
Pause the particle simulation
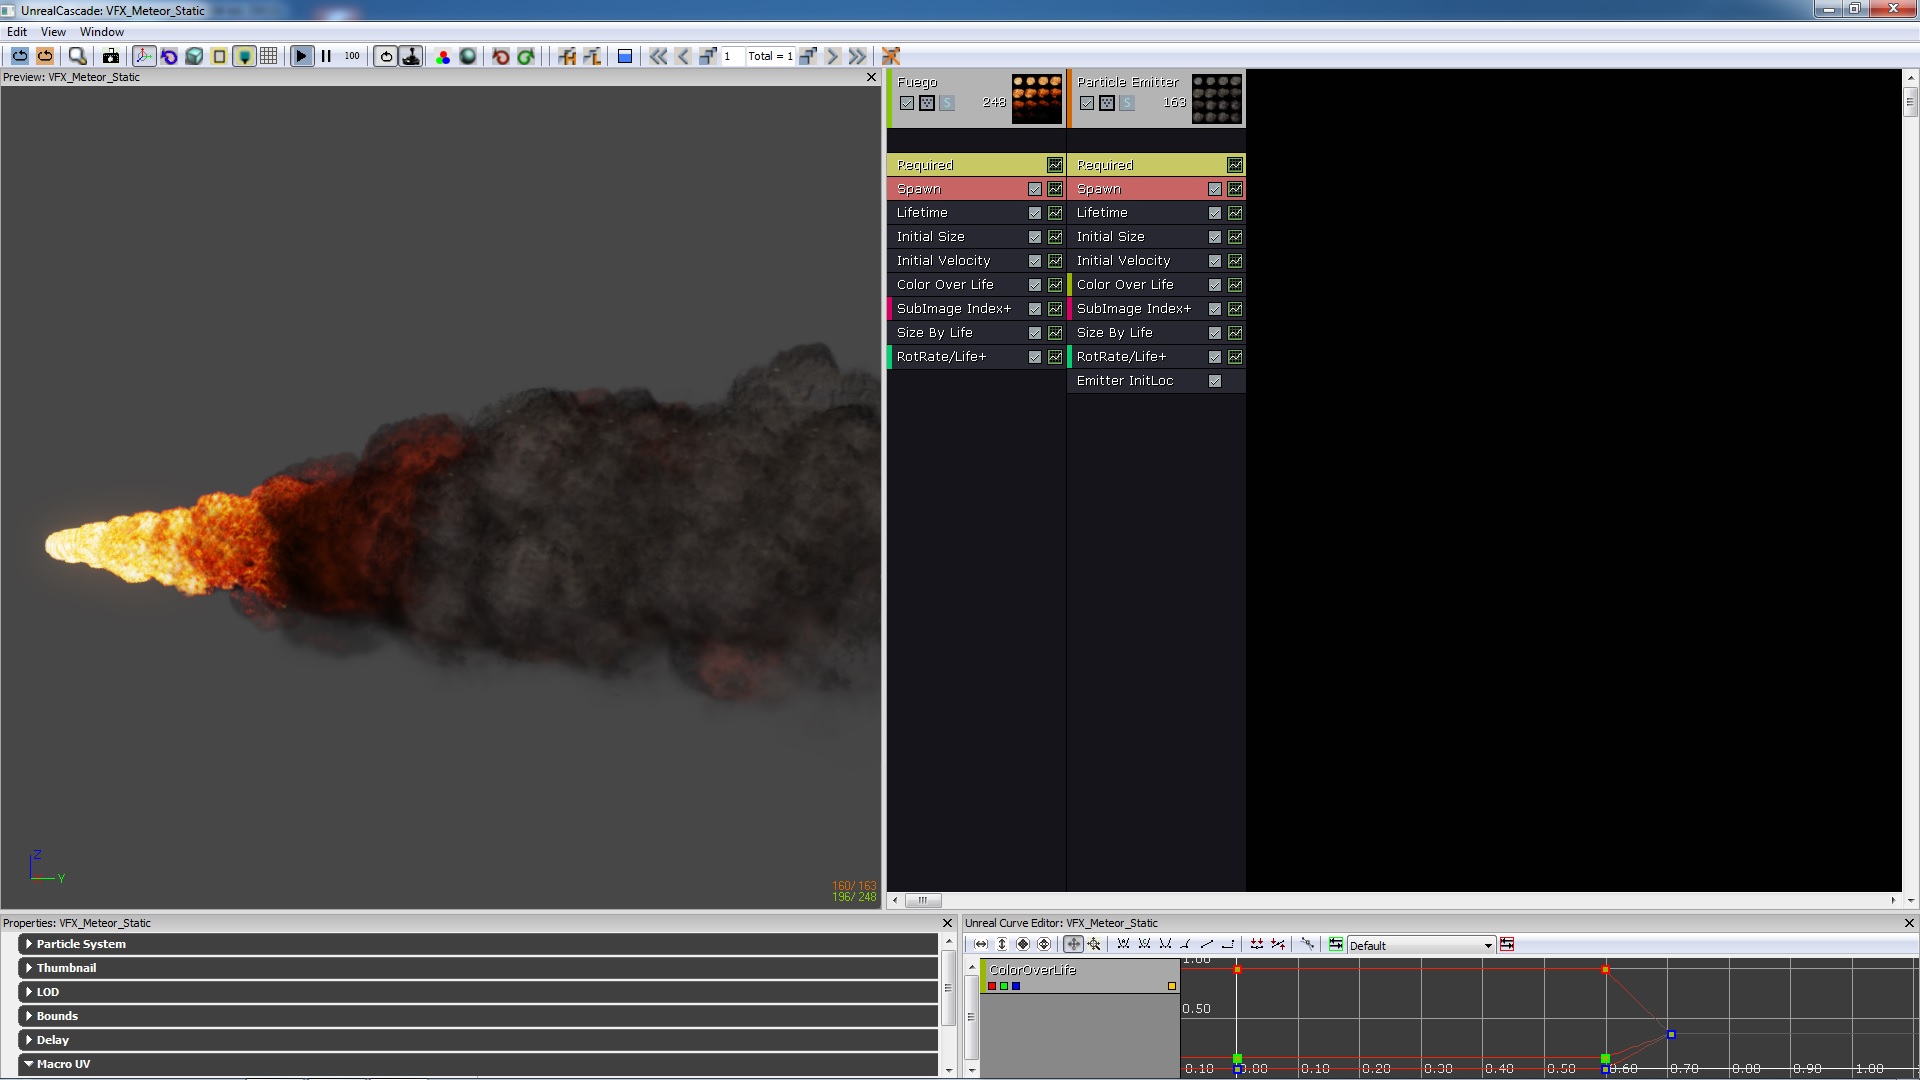click(x=326, y=56)
